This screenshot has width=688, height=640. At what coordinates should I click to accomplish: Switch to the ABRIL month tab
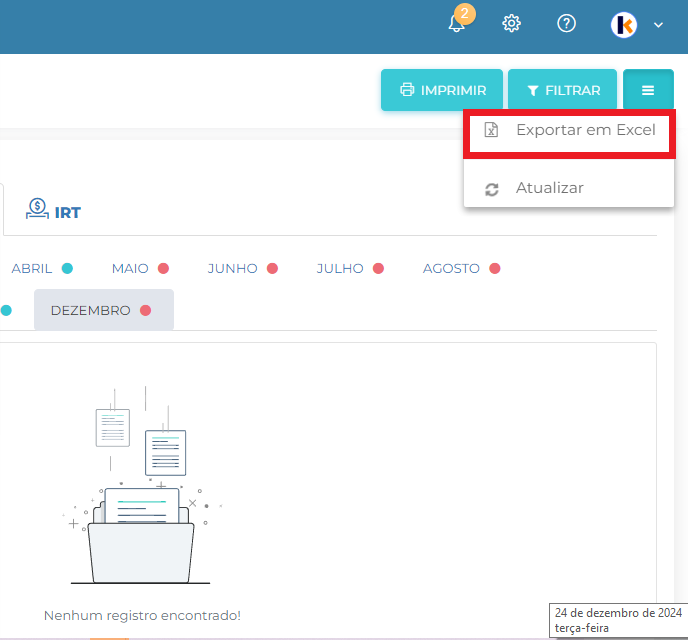42,268
